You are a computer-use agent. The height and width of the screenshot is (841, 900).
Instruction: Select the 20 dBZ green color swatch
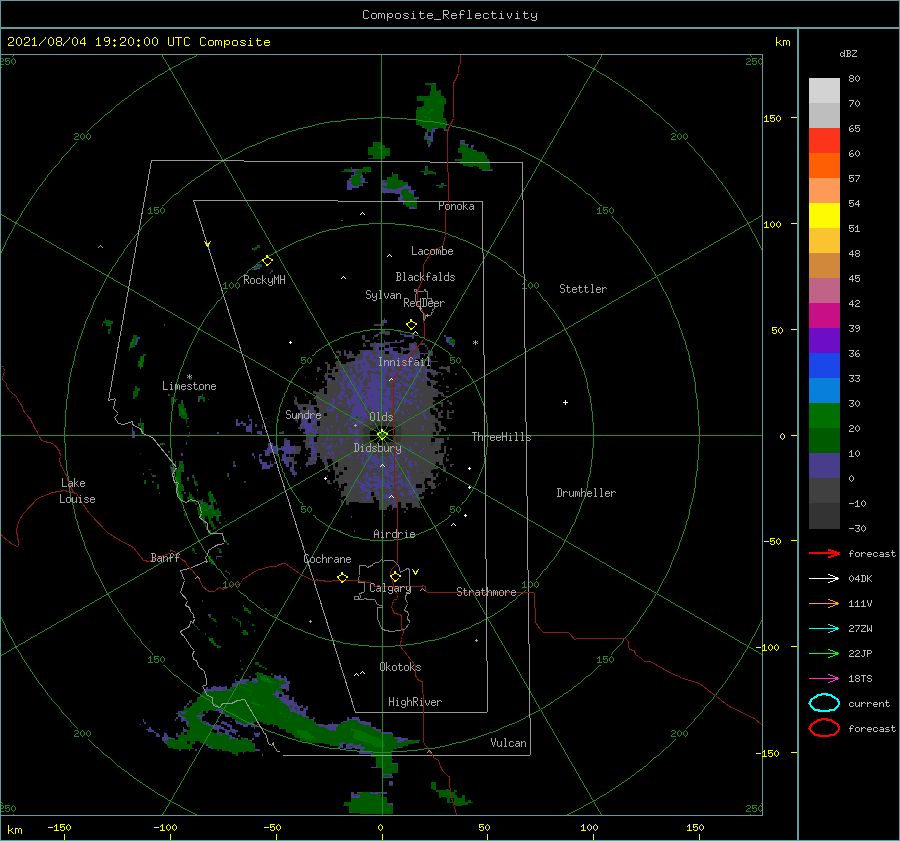(824, 416)
